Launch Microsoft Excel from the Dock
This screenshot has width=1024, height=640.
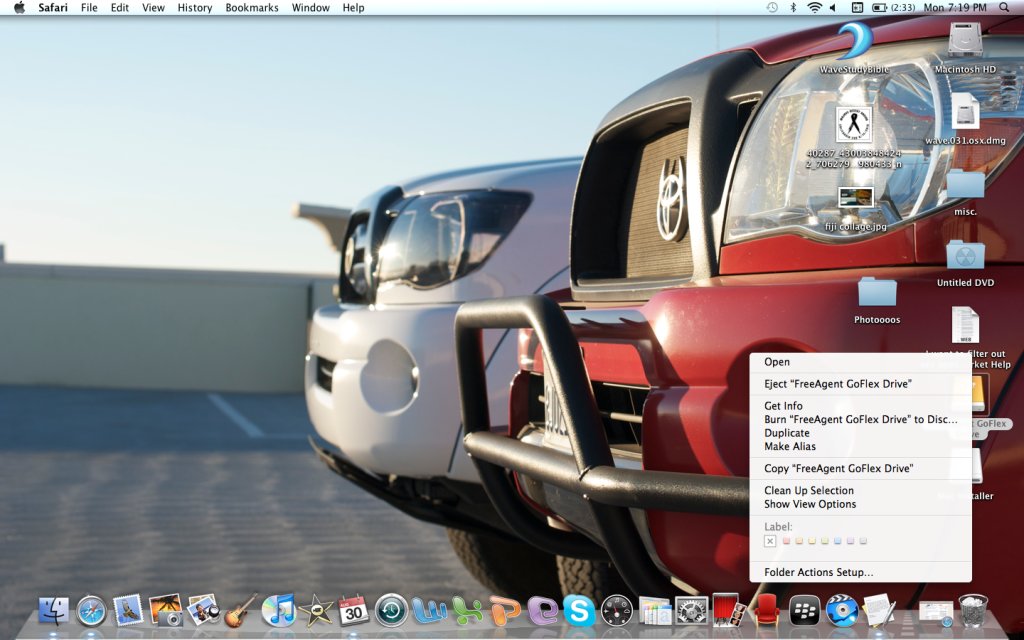coord(467,611)
